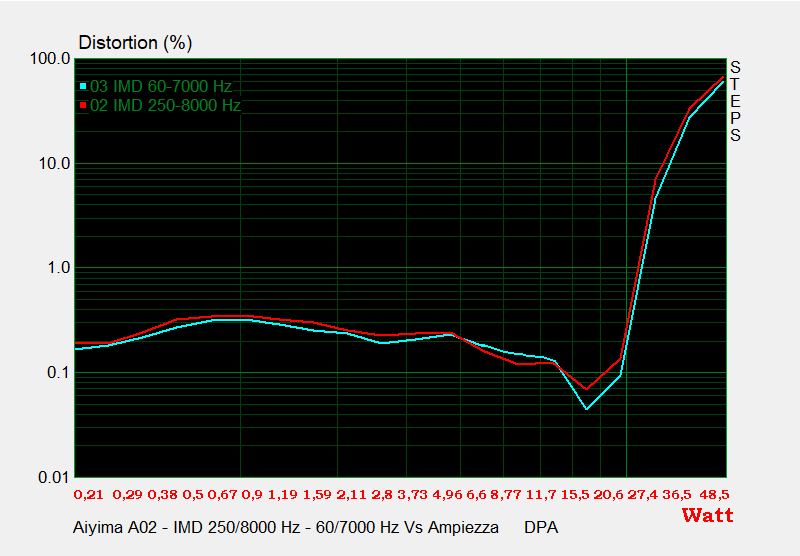Select the '03 IMD 60-7000 Hz' legend label
The height and width of the screenshot is (556, 800).
[161, 87]
